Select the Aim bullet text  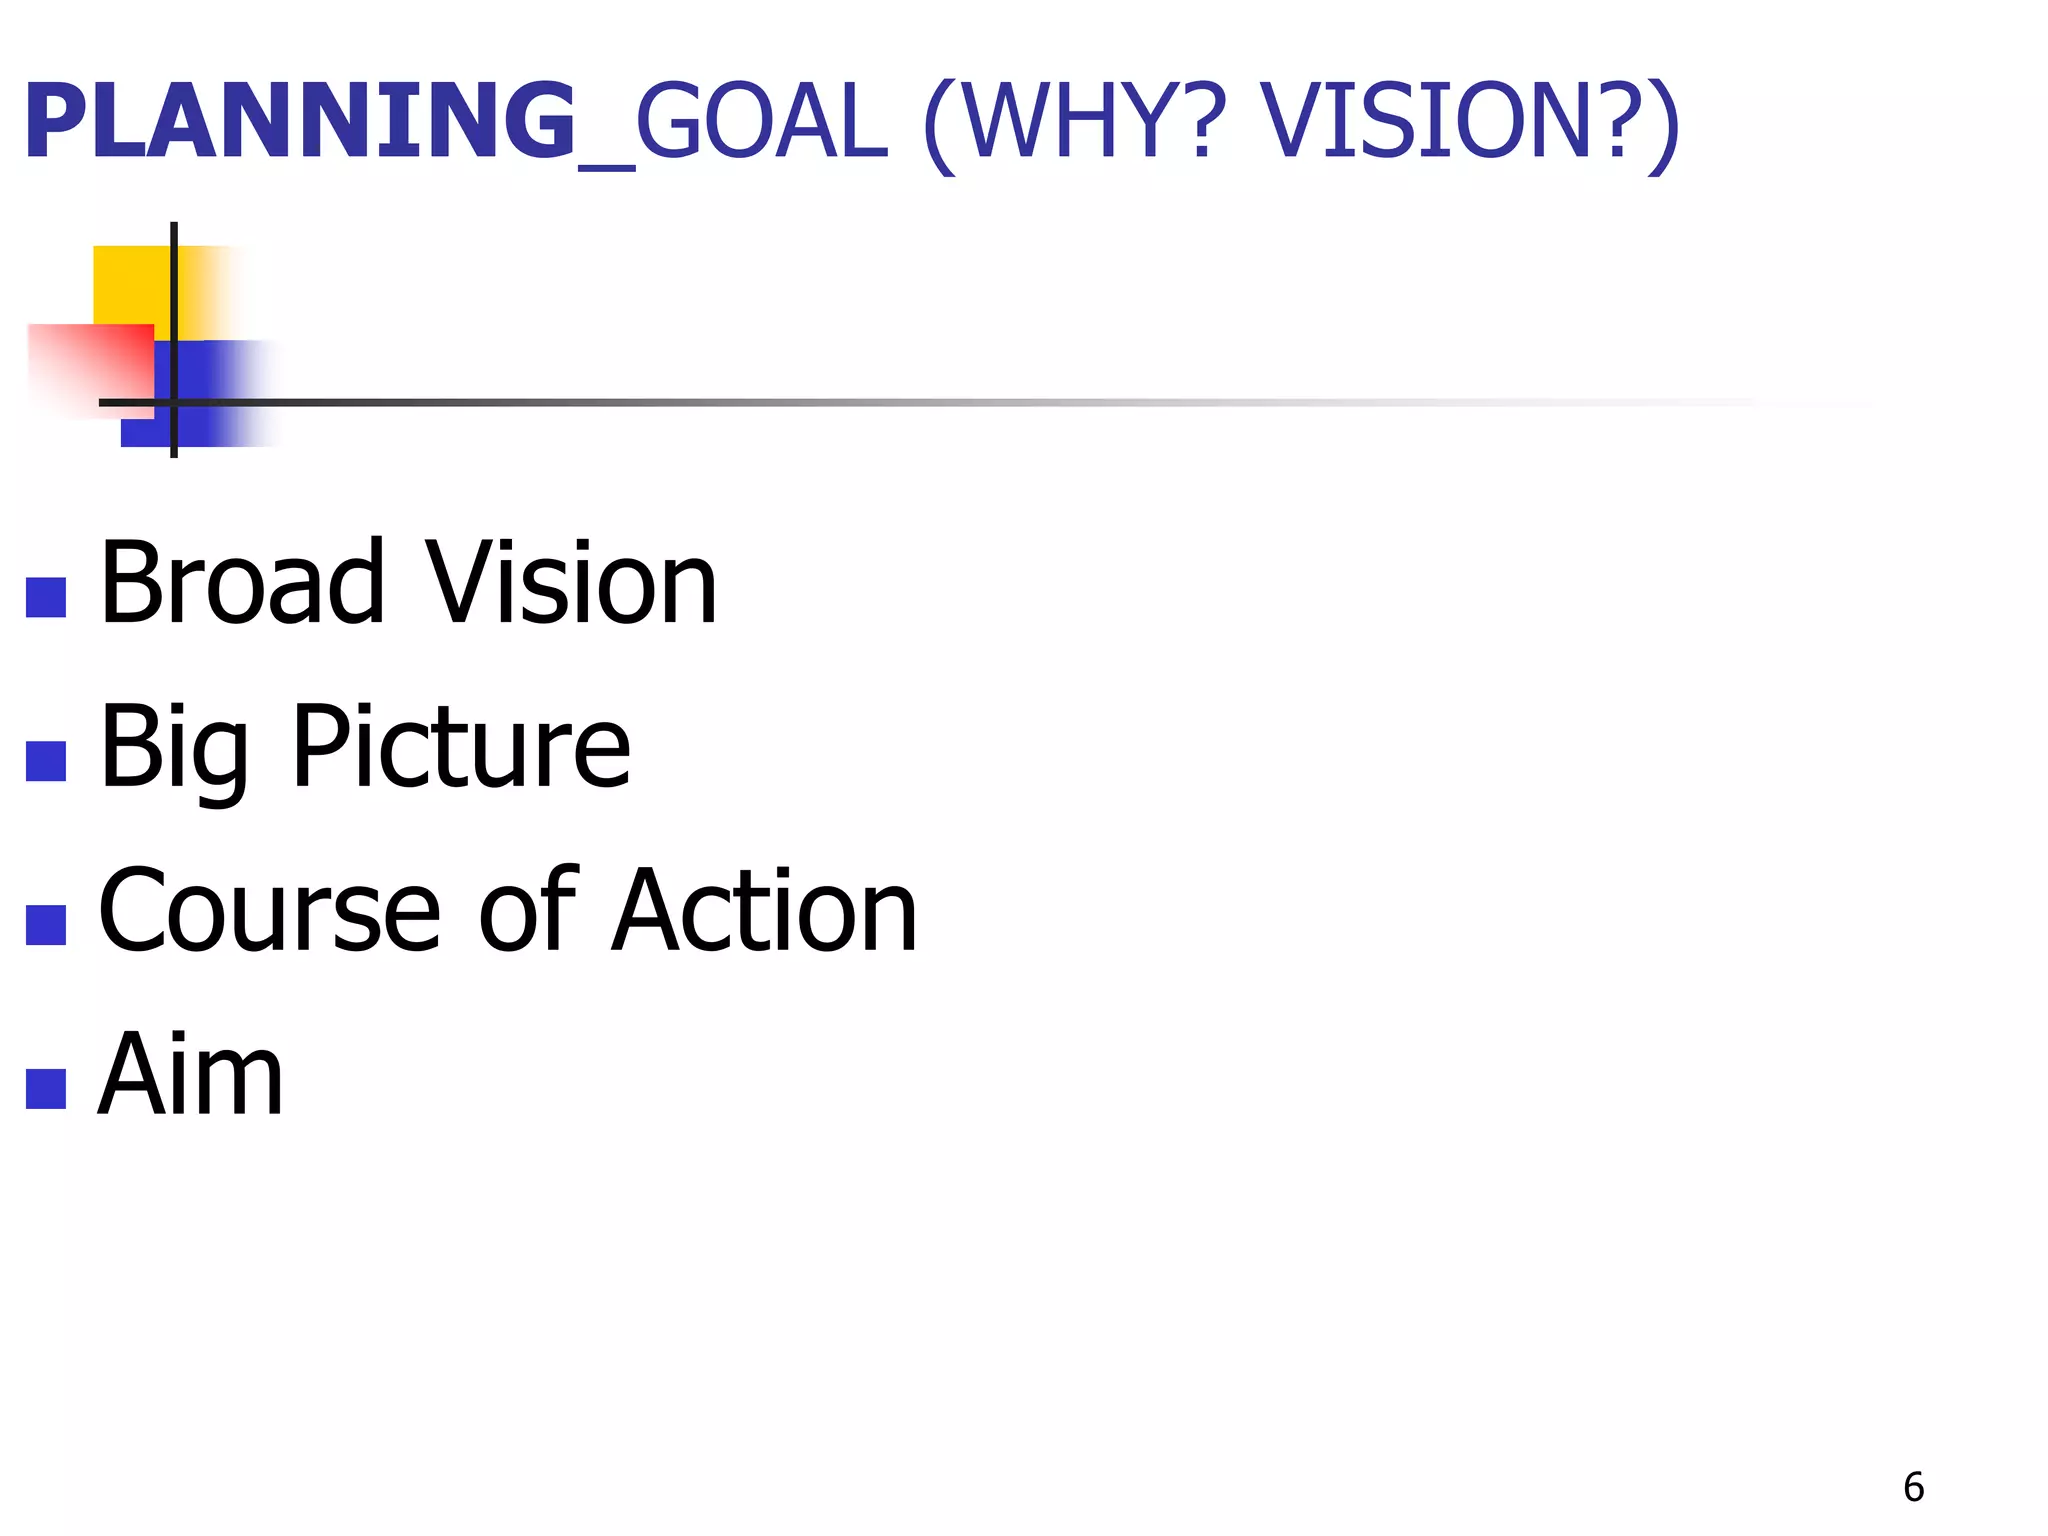191,1075
